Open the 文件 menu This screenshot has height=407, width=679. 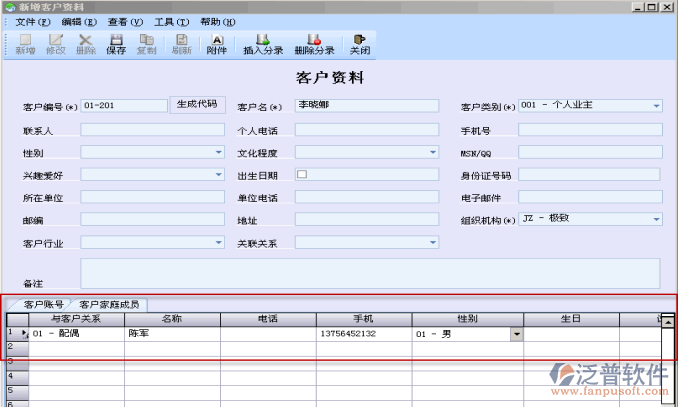tap(35, 21)
